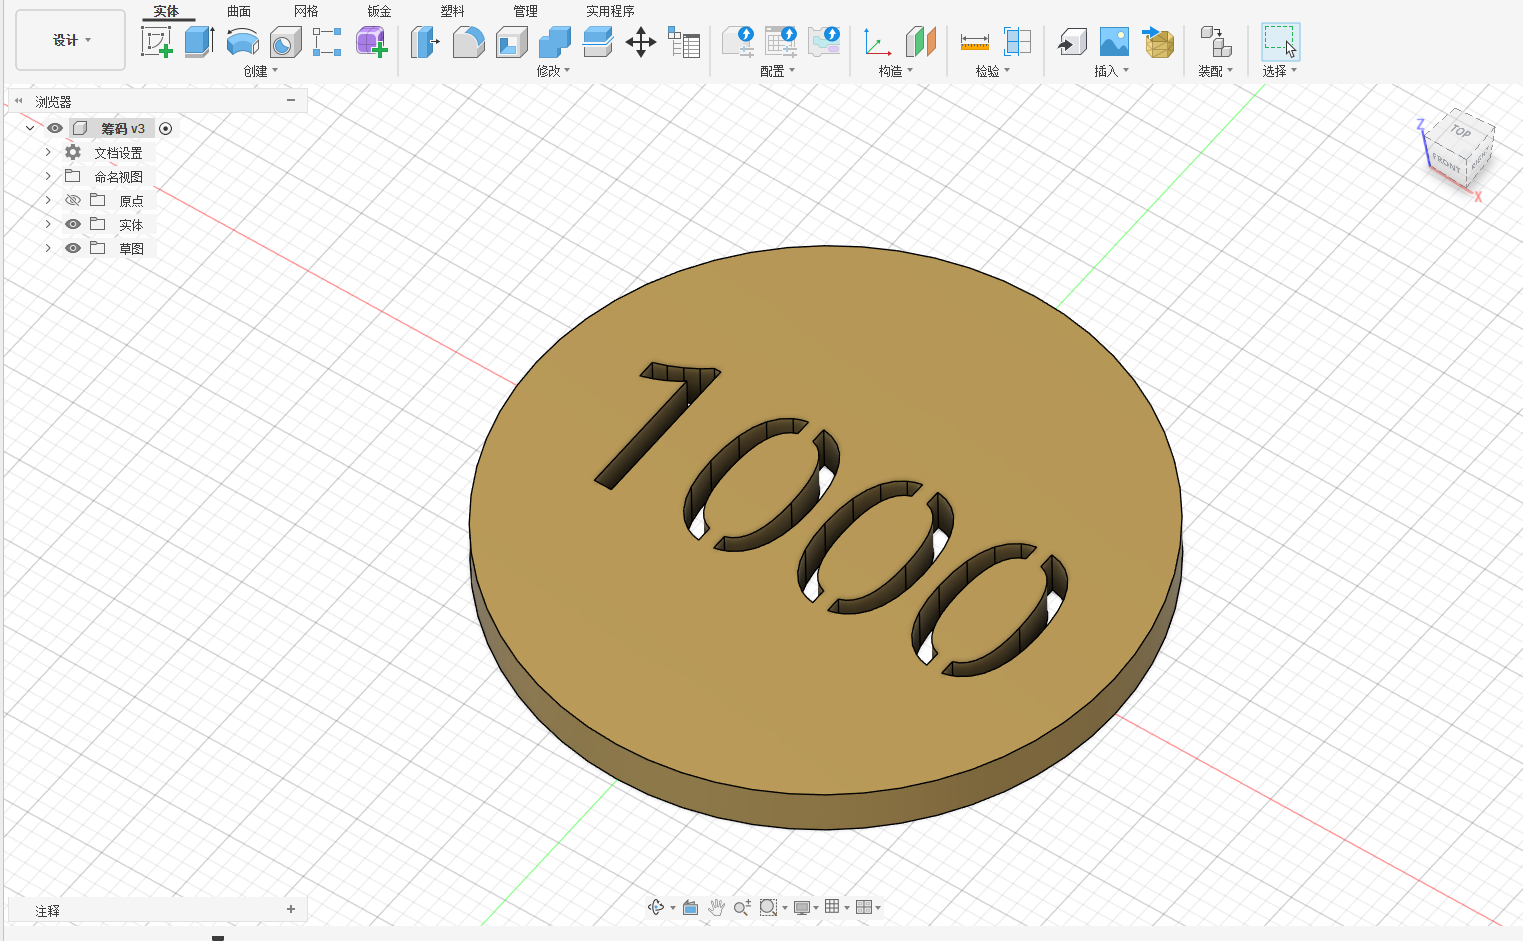Click the rectangular pattern icon

[327, 42]
